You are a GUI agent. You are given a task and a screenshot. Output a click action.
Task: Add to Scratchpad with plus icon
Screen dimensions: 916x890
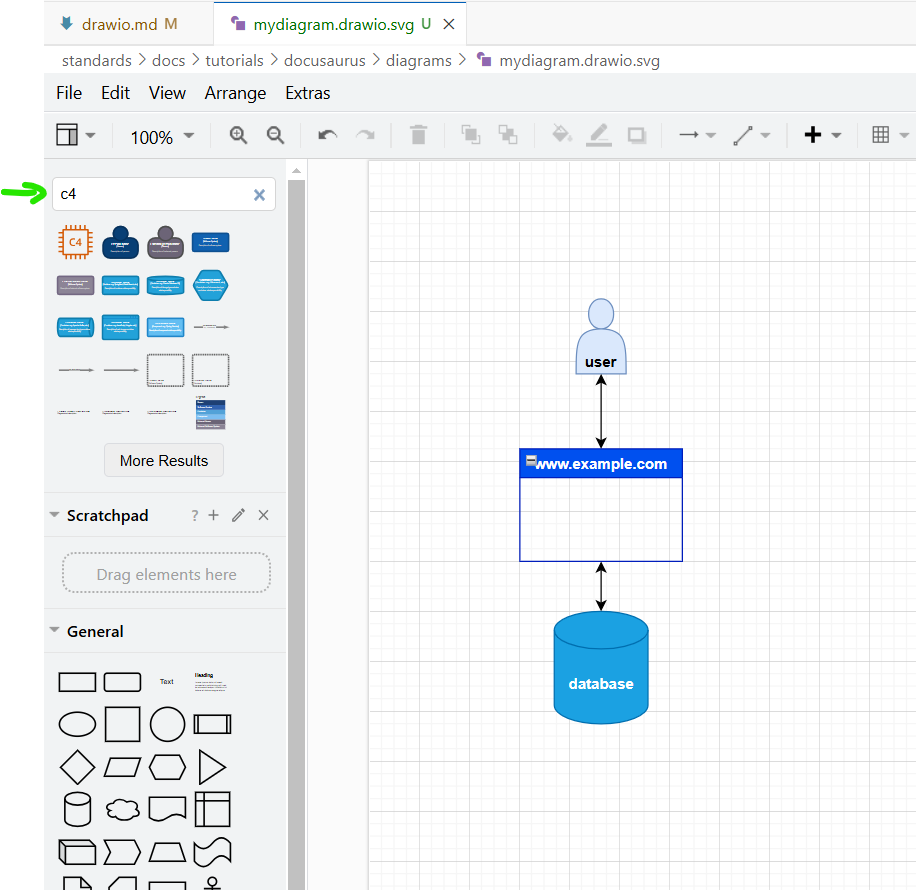213,515
